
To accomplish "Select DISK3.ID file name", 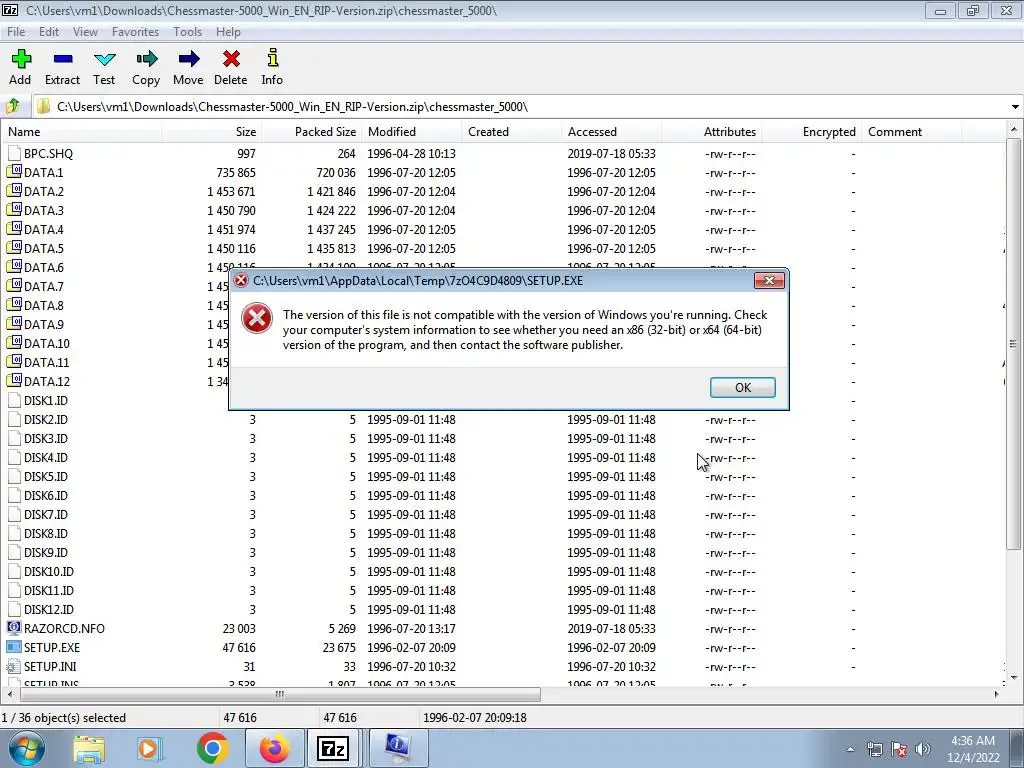I will [46, 438].
